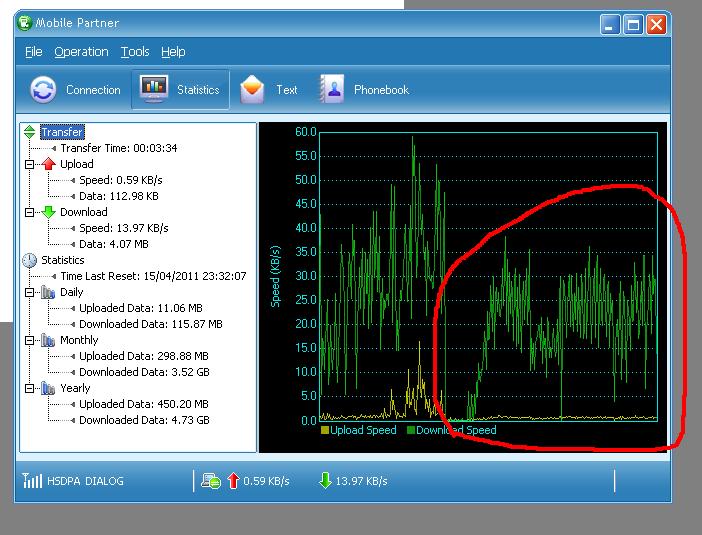Select the Transfer tree item
The width and height of the screenshot is (702, 535).
[62, 132]
